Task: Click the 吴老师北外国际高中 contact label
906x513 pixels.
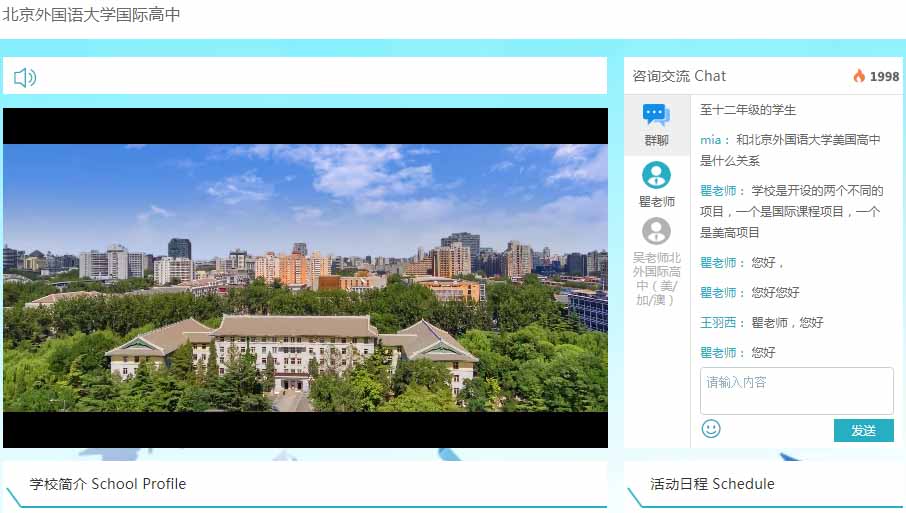Action: [656, 278]
